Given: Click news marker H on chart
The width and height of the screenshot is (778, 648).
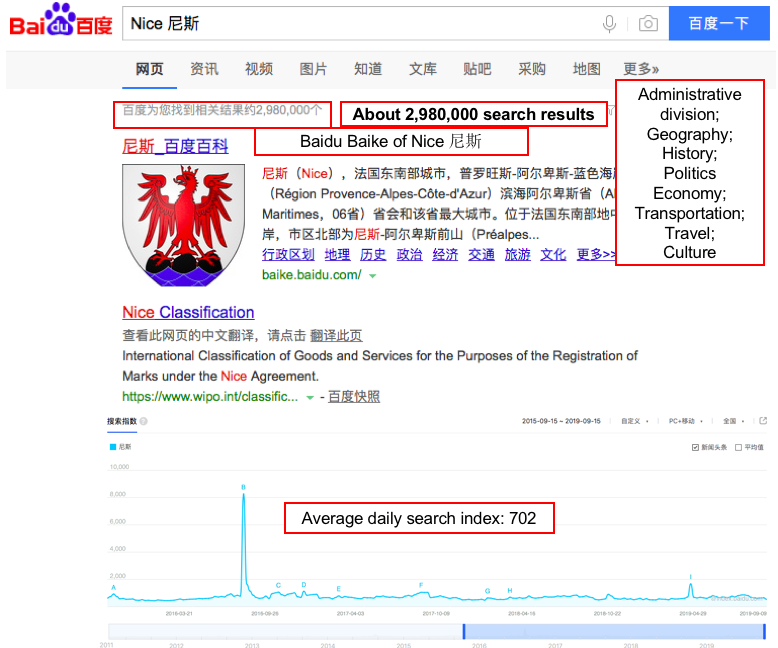Looking at the screenshot, I should click(510, 590).
